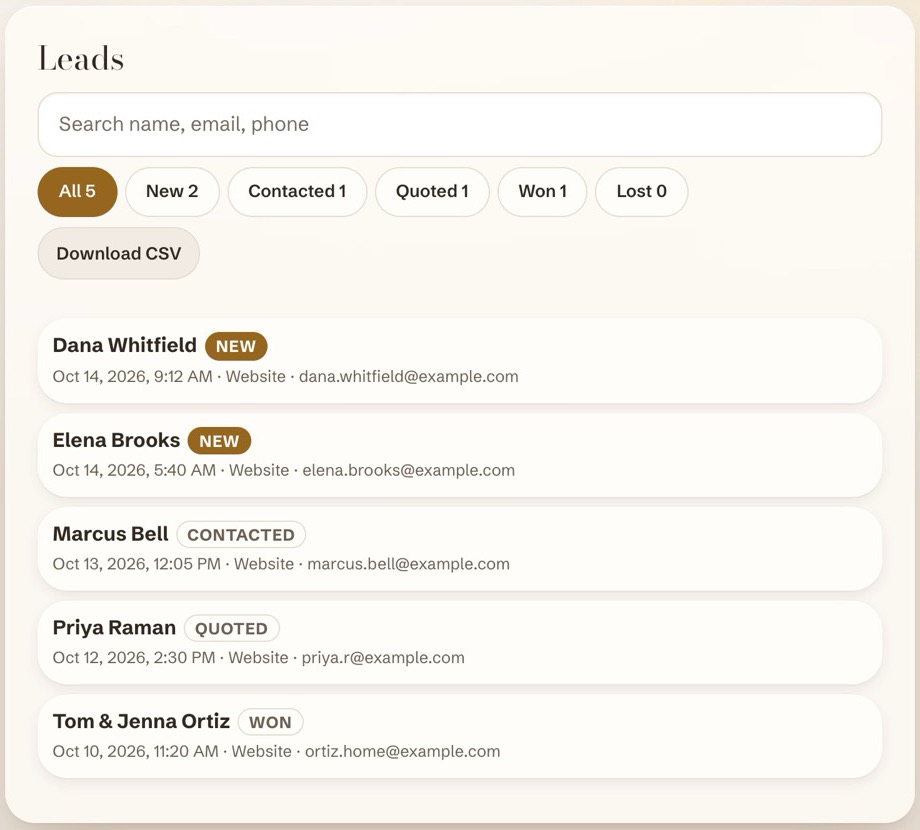Screen dimensions: 920x830
Task: Click the Download CSV button
Action: (x=119, y=253)
